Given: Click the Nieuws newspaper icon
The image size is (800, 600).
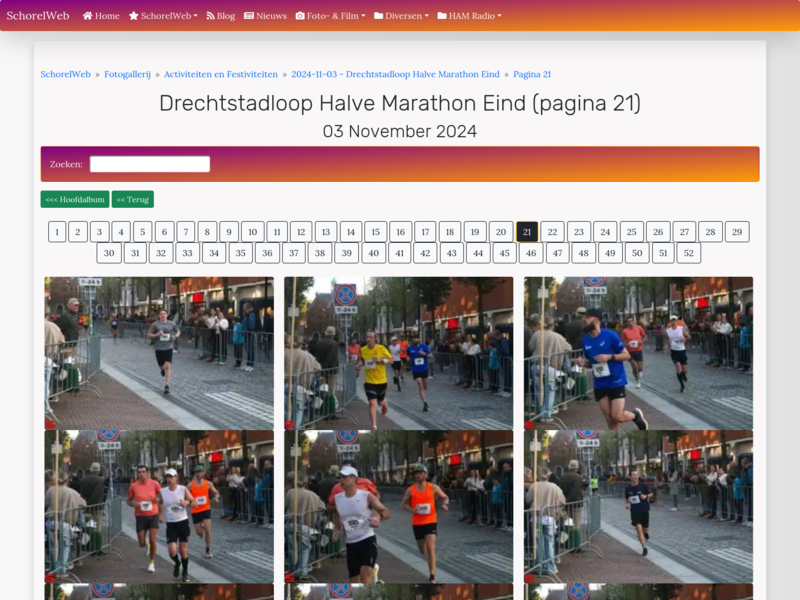Looking at the screenshot, I should 249,16.
